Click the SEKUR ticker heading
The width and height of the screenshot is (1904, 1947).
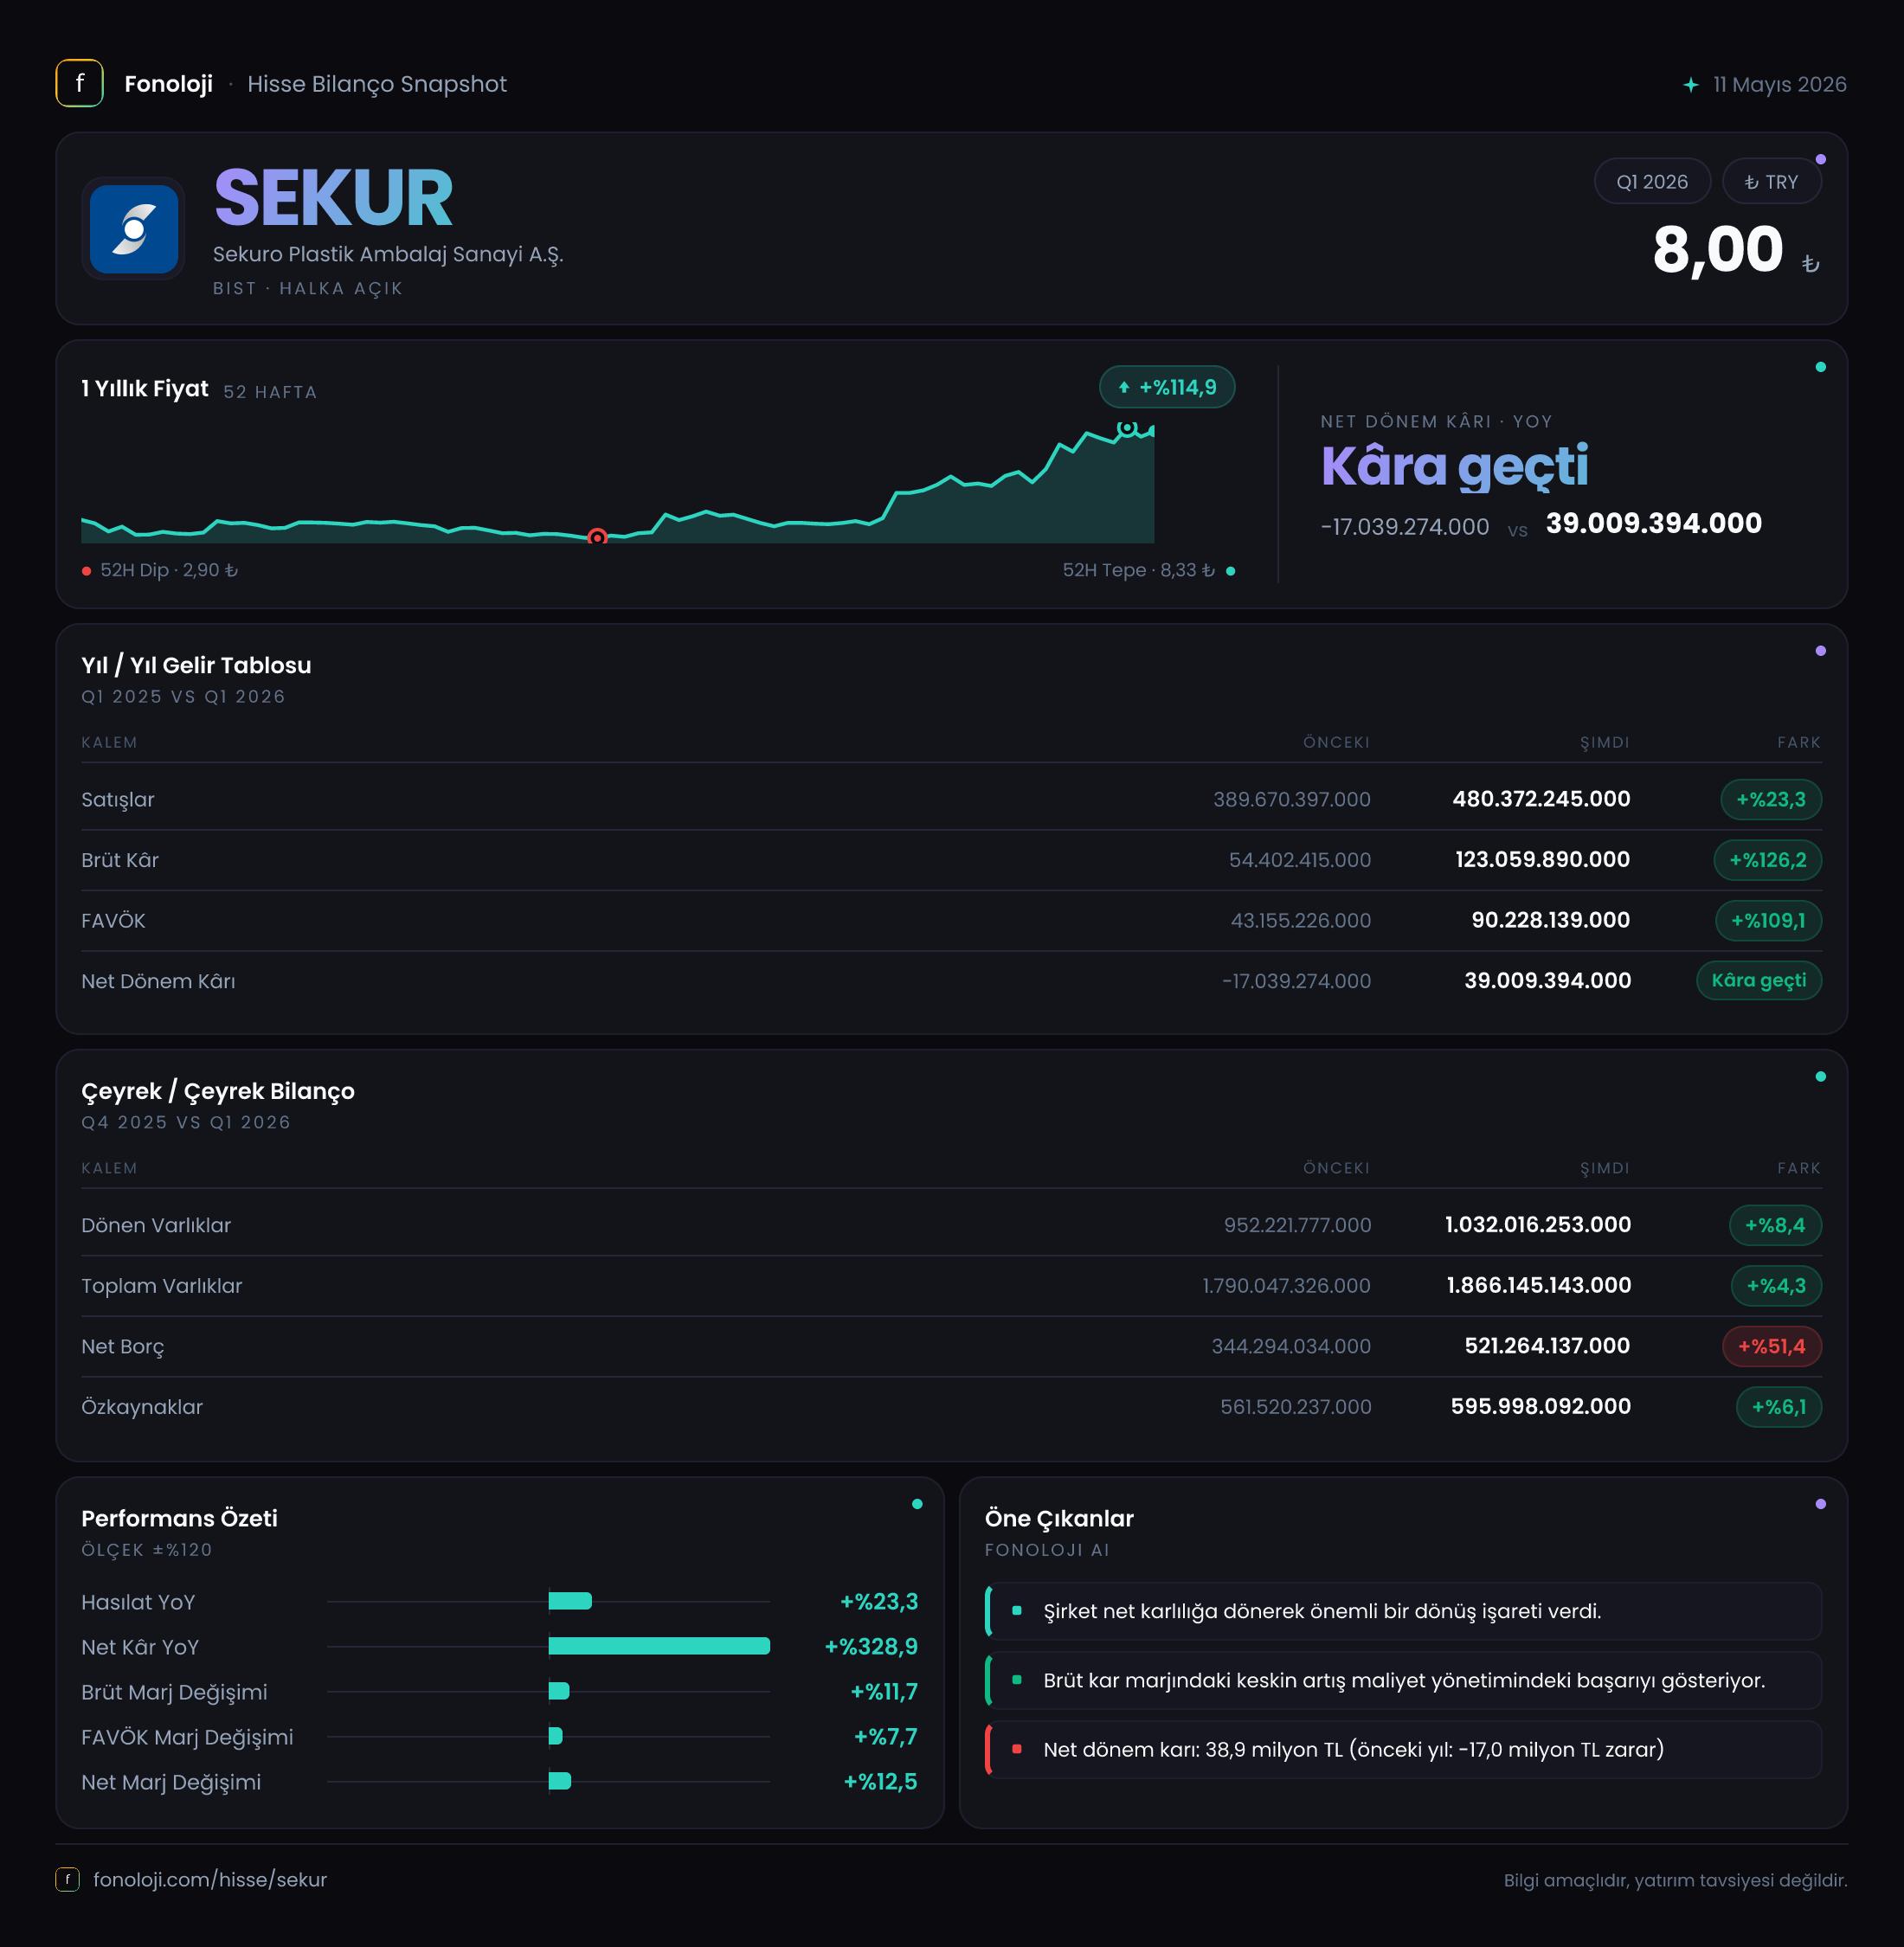pos(334,198)
